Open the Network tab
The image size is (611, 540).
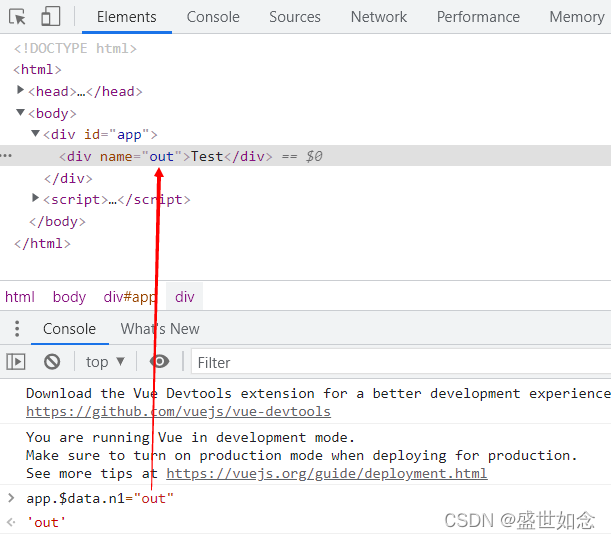click(379, 17)
